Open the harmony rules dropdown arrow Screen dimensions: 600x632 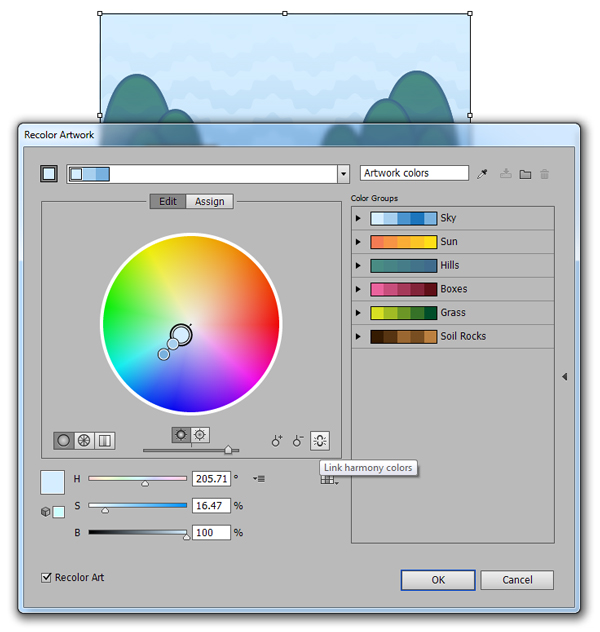click(343, 174)
